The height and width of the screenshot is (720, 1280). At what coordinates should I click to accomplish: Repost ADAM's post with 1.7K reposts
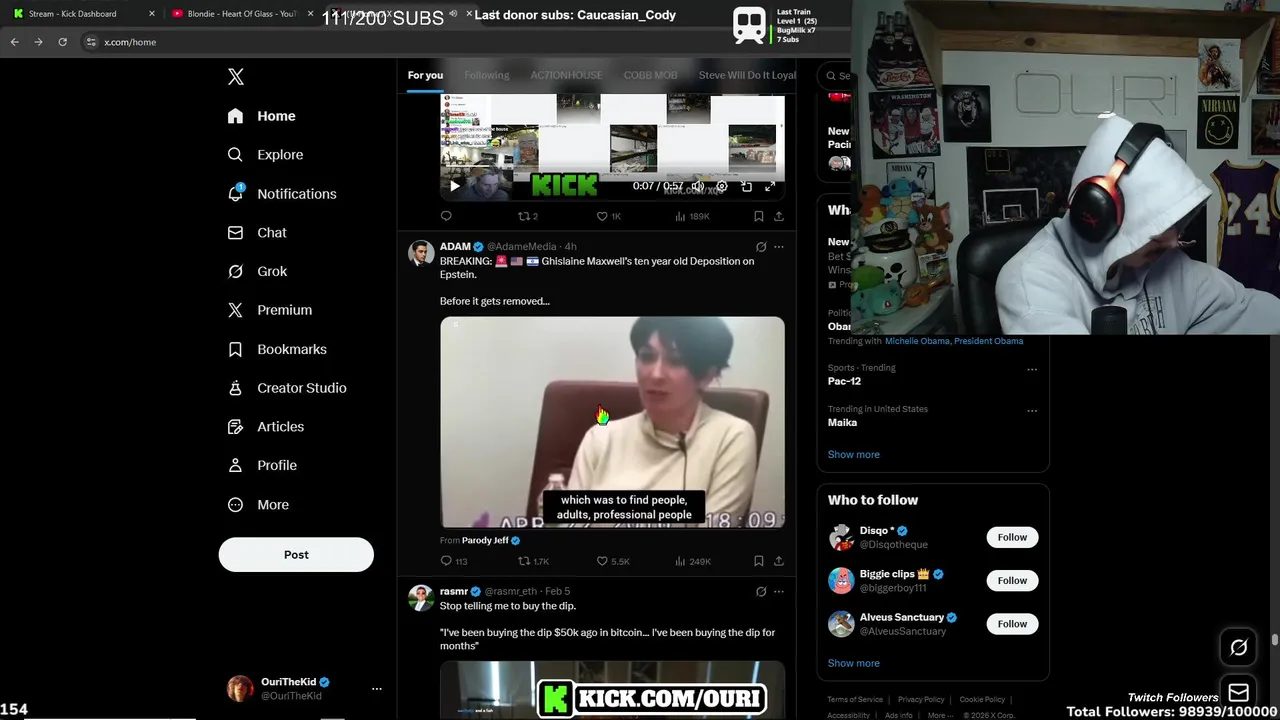(533, 561)
